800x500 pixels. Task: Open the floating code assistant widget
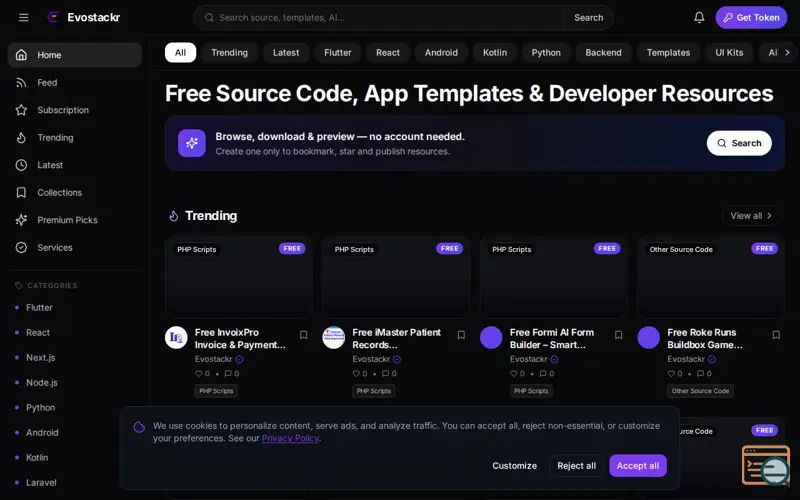pos(766,465)
